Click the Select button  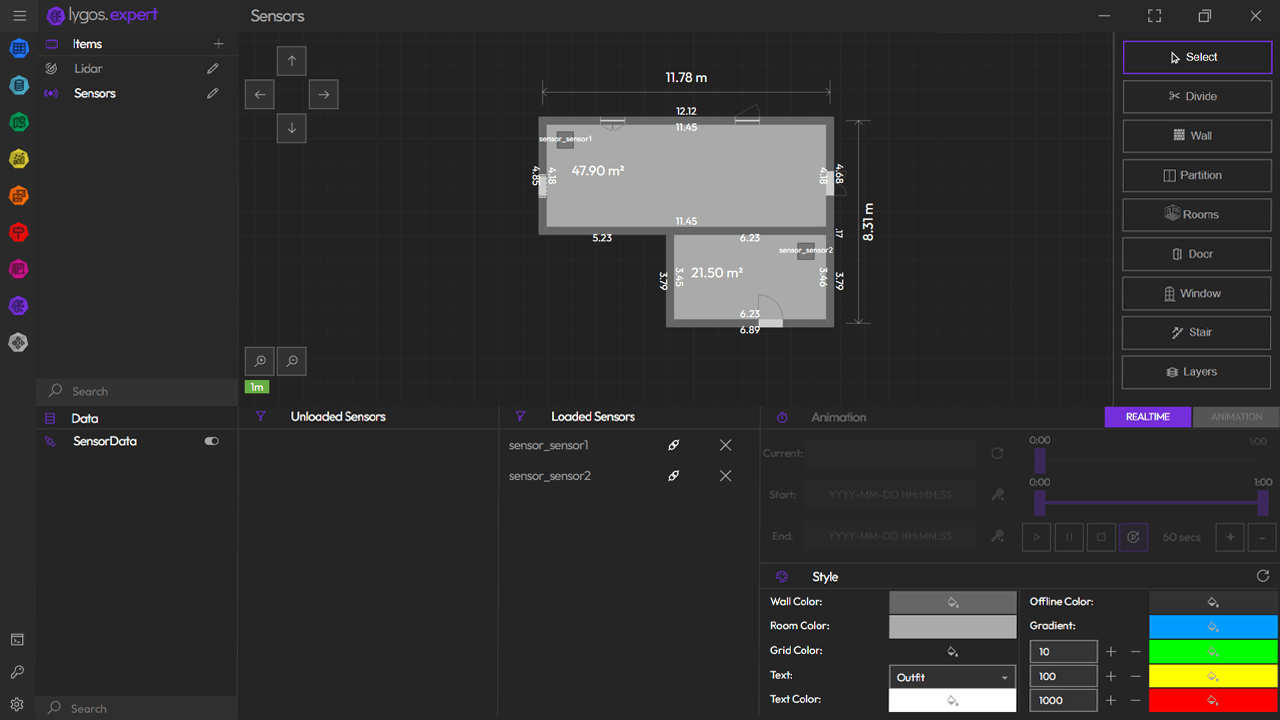1196,57
